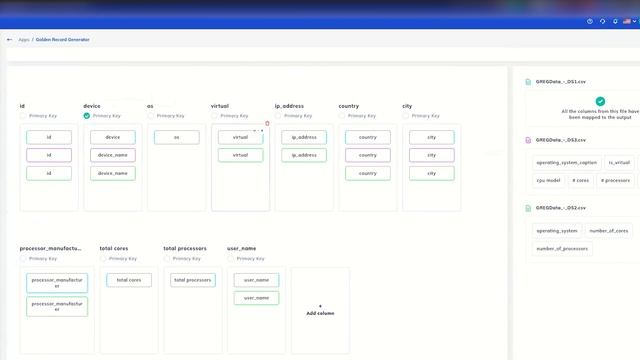Set city as Primary Key
640x360 pixels.
click(405, 116)
